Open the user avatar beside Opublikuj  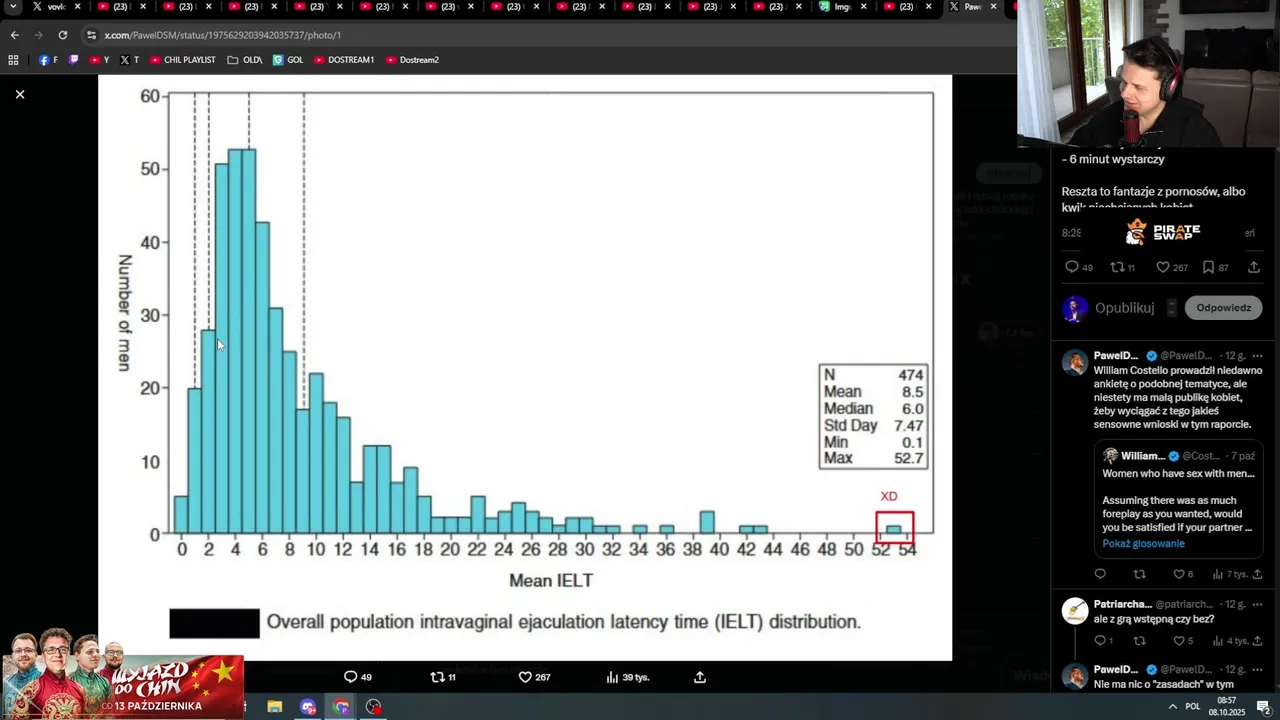[x=1075, y=308]
